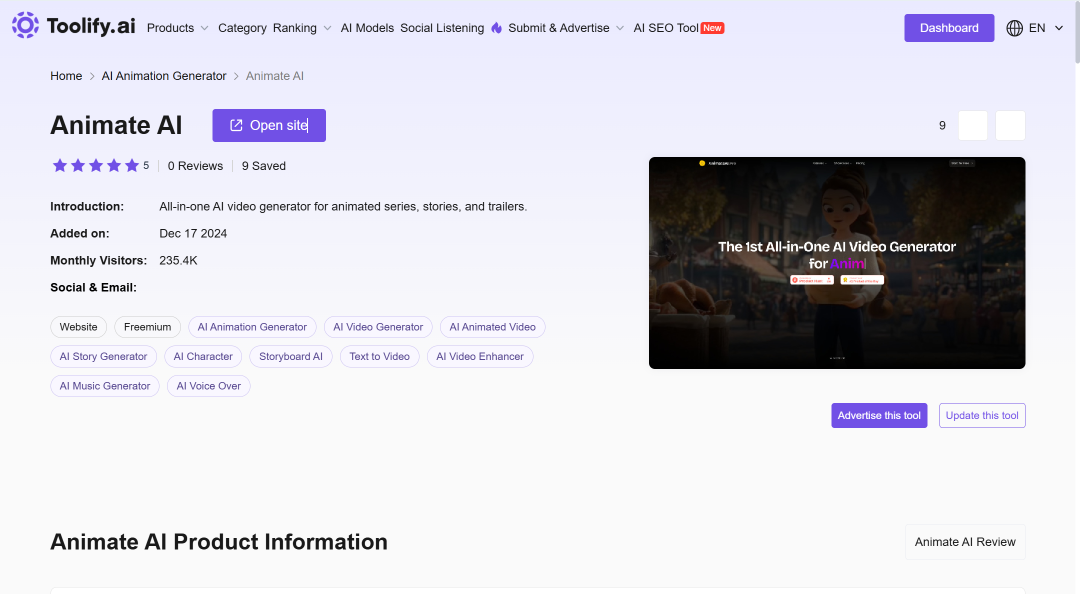Click the Open site button

269,125
